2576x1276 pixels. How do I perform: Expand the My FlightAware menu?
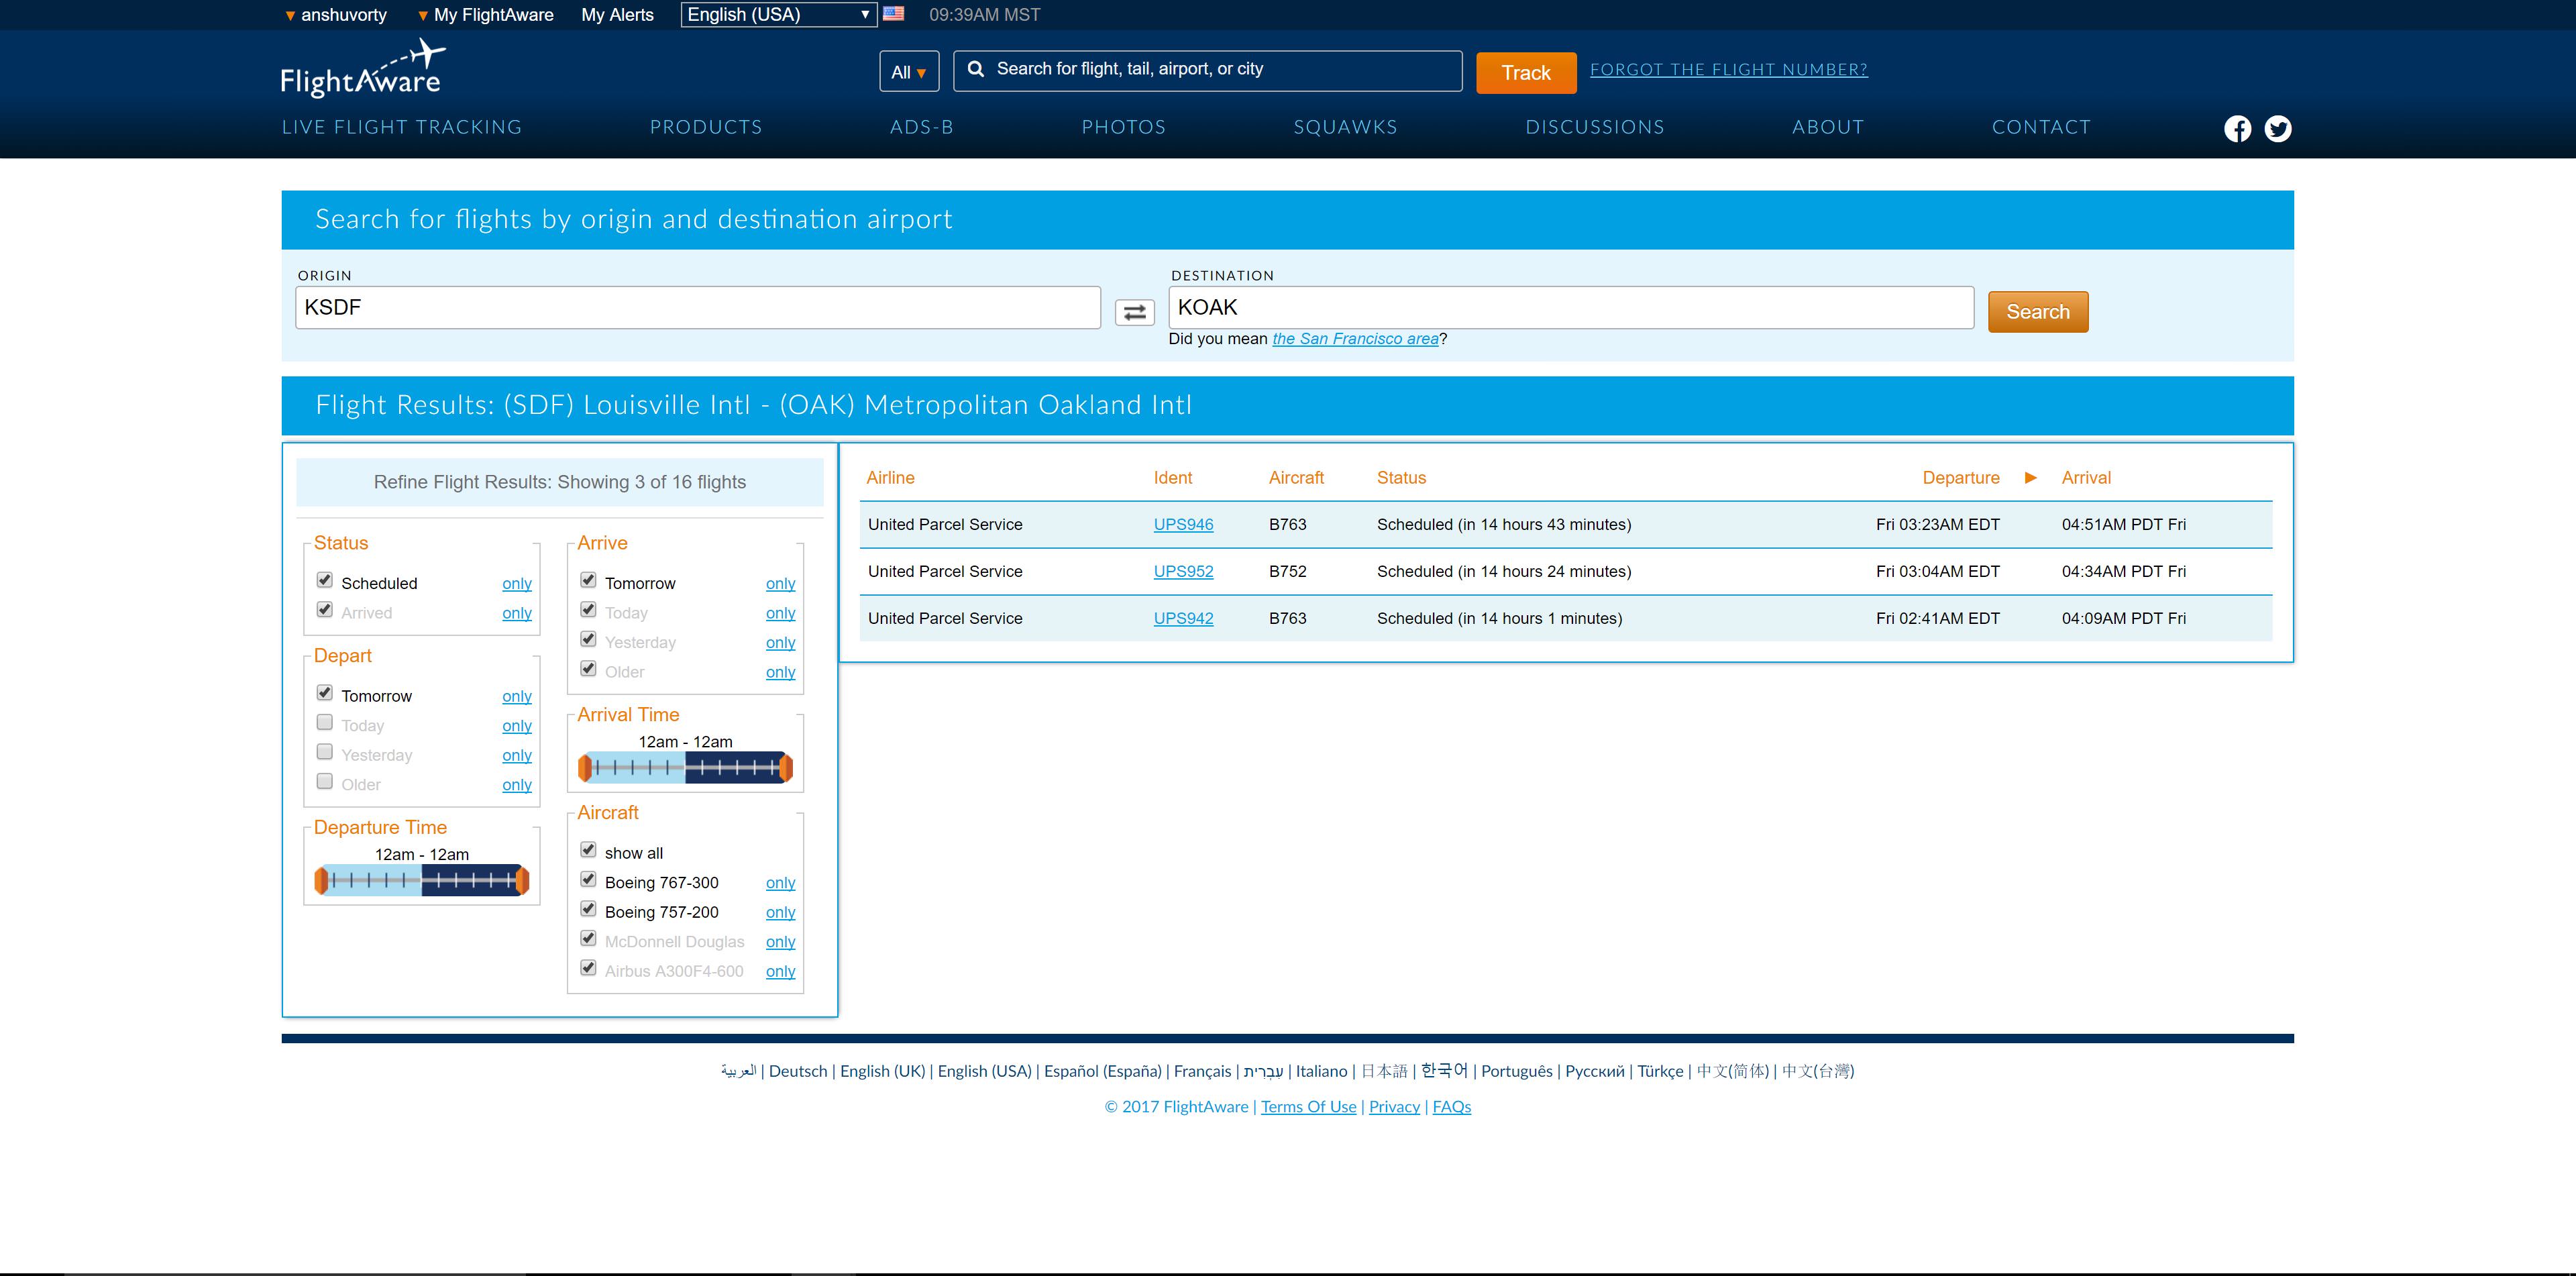[486, 15]
